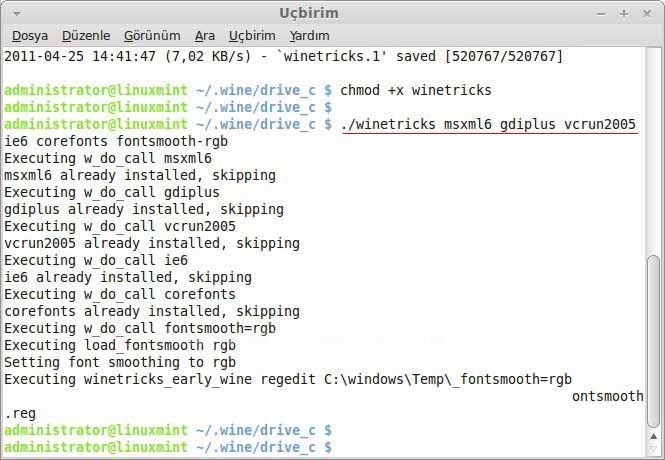Image resolution: width=665 pixels, height=460 pixels.
Task: Open the Görünüm menu
Action: [151, 35]
